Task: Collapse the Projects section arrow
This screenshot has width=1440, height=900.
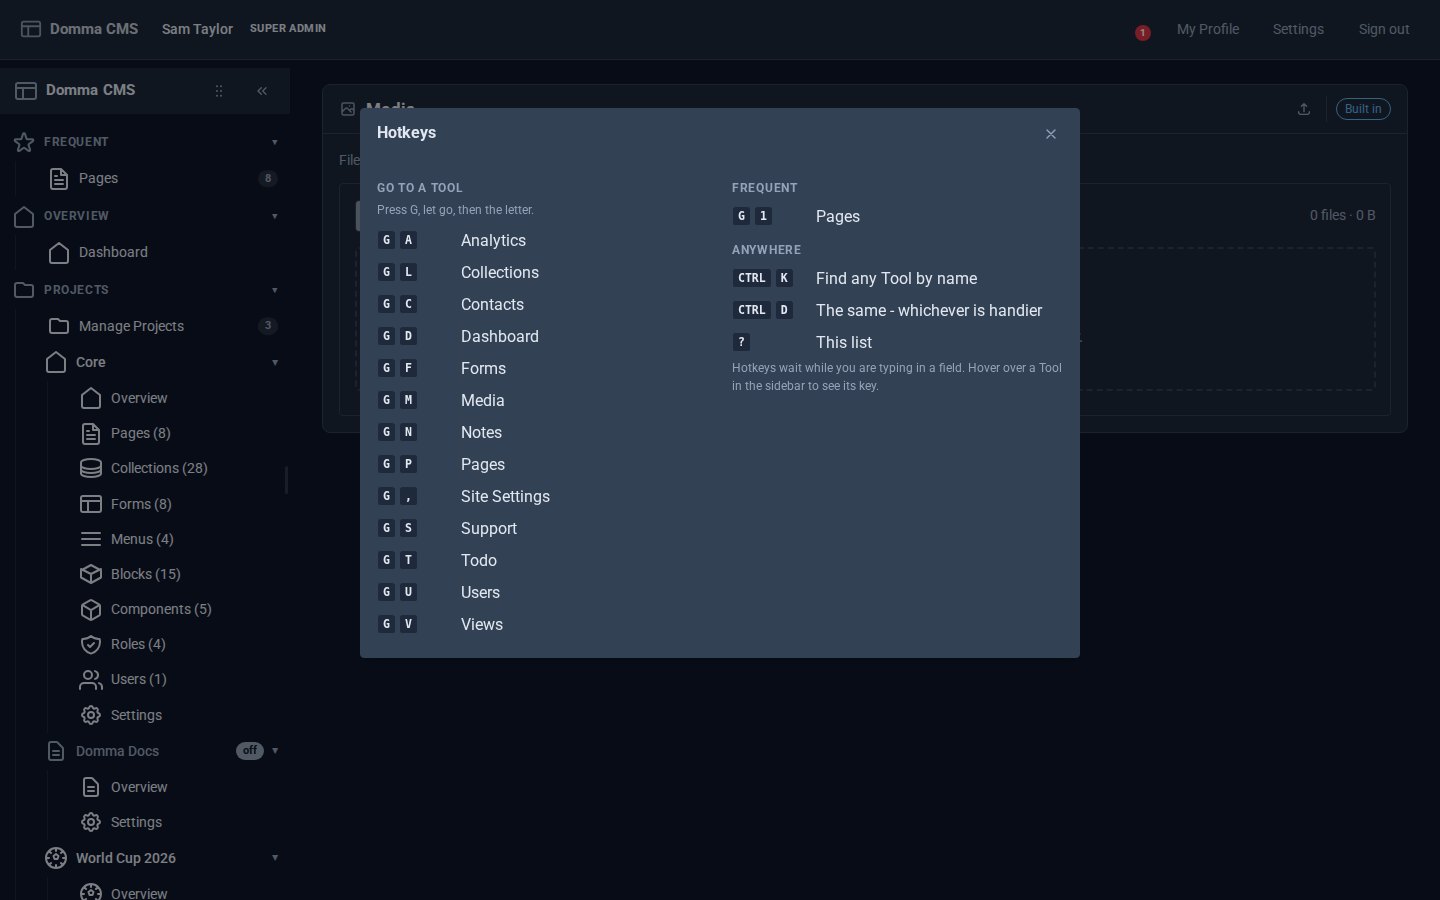Action: 275,290
